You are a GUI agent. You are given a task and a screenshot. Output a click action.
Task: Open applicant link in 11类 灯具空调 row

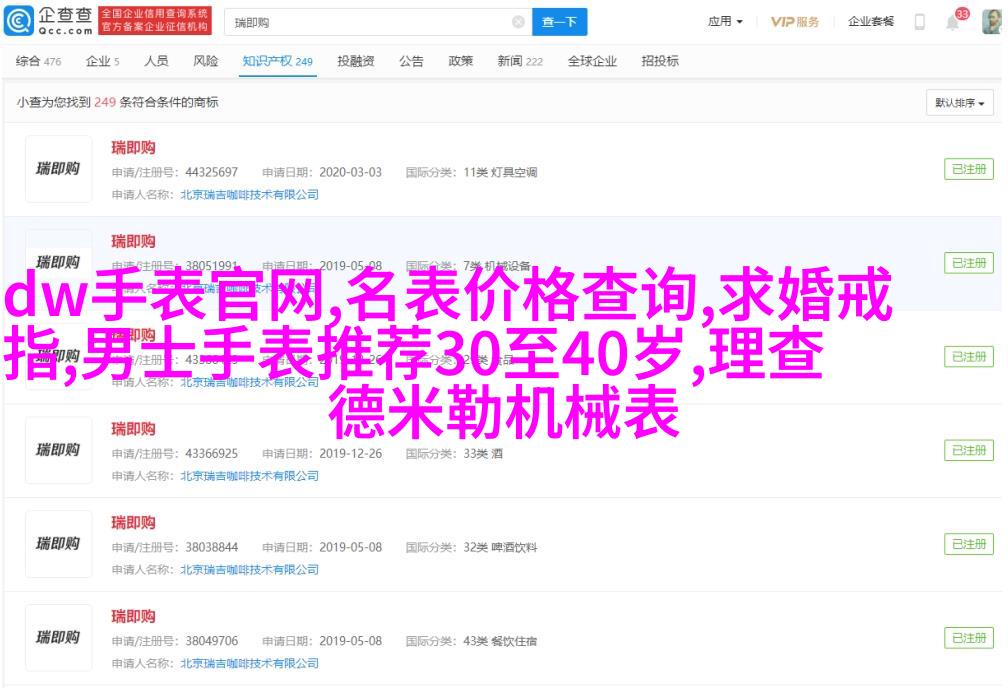coord(249,195)
